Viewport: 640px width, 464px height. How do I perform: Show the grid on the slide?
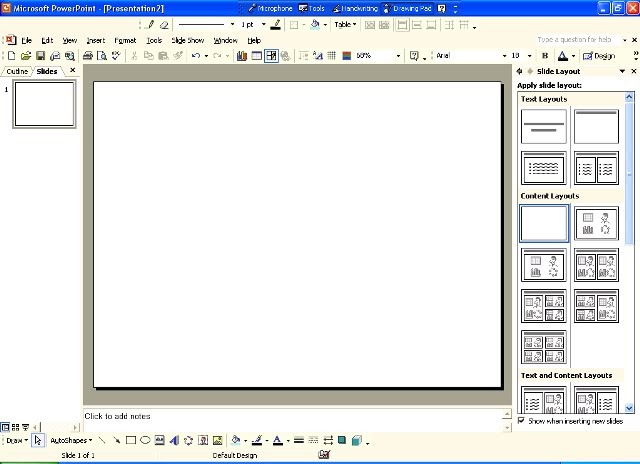click(331, 56)
